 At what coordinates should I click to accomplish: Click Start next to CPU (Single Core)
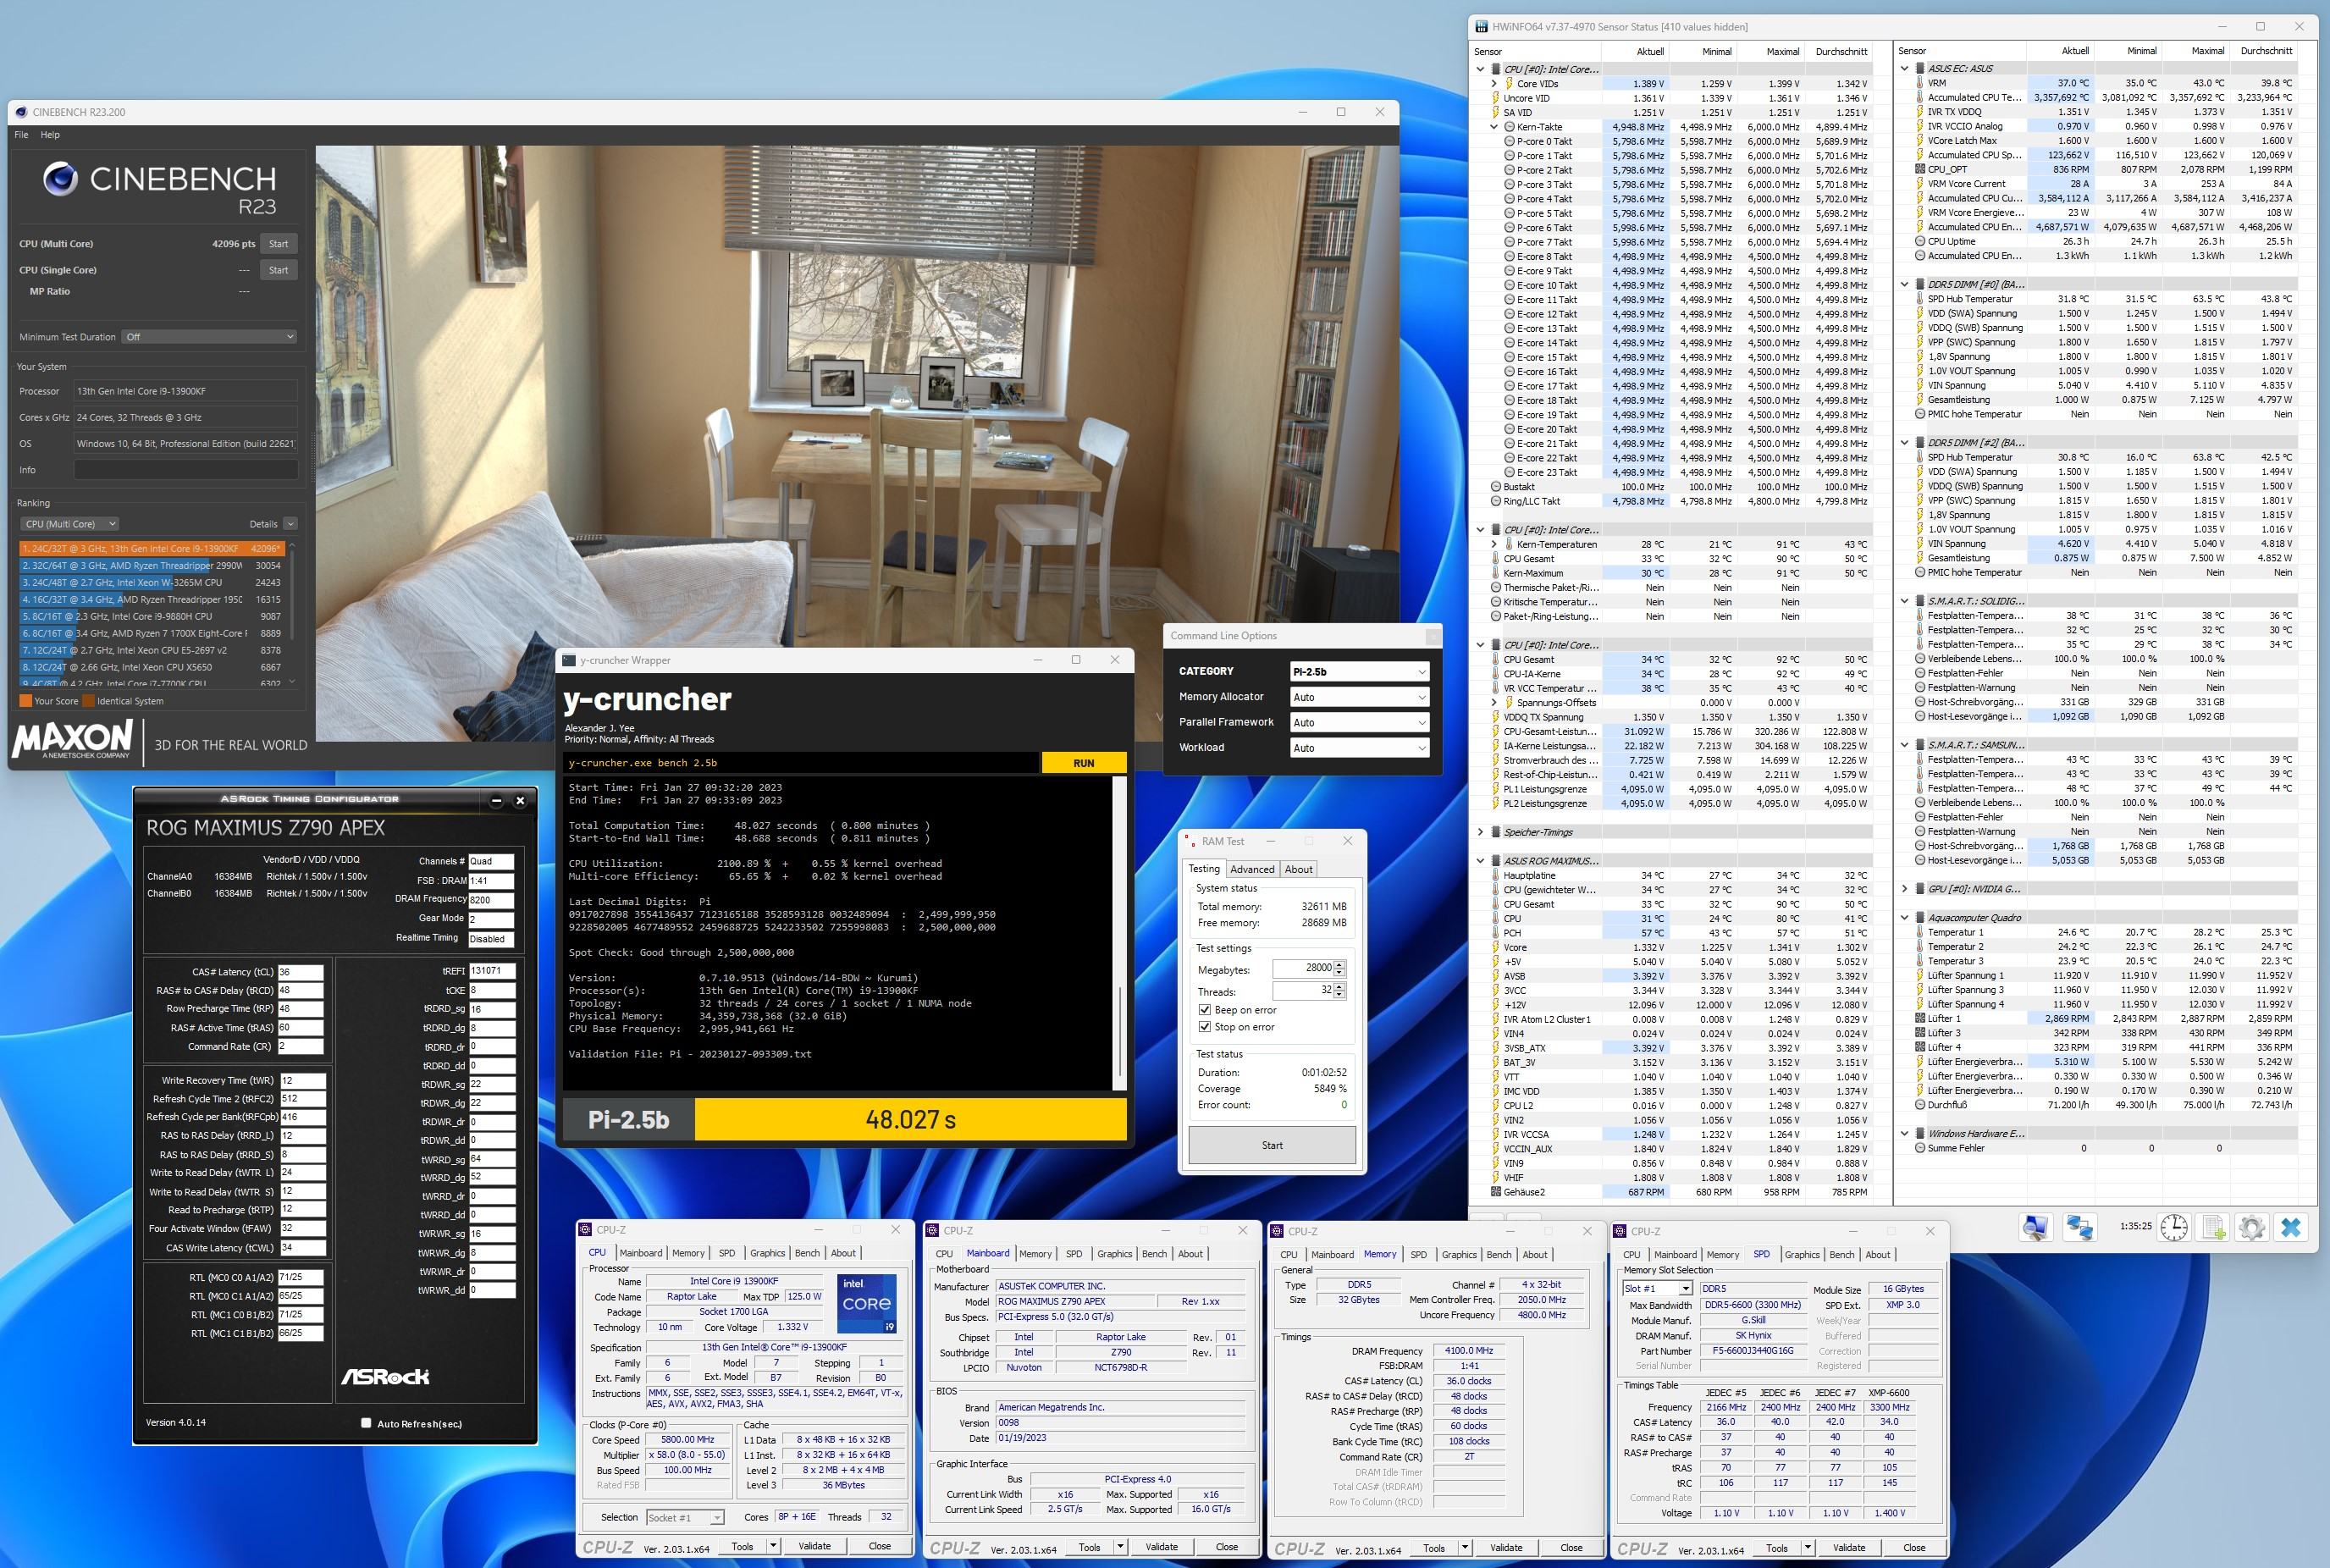click(x=278, y=270)
